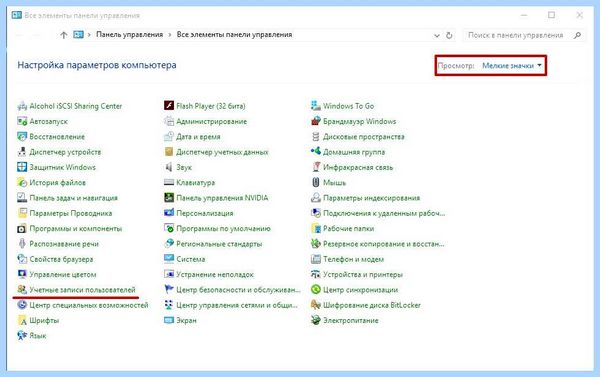The image size is (600, 377).
Task: Open Программы по умолчанию icon
Action: tap(169, 228)
